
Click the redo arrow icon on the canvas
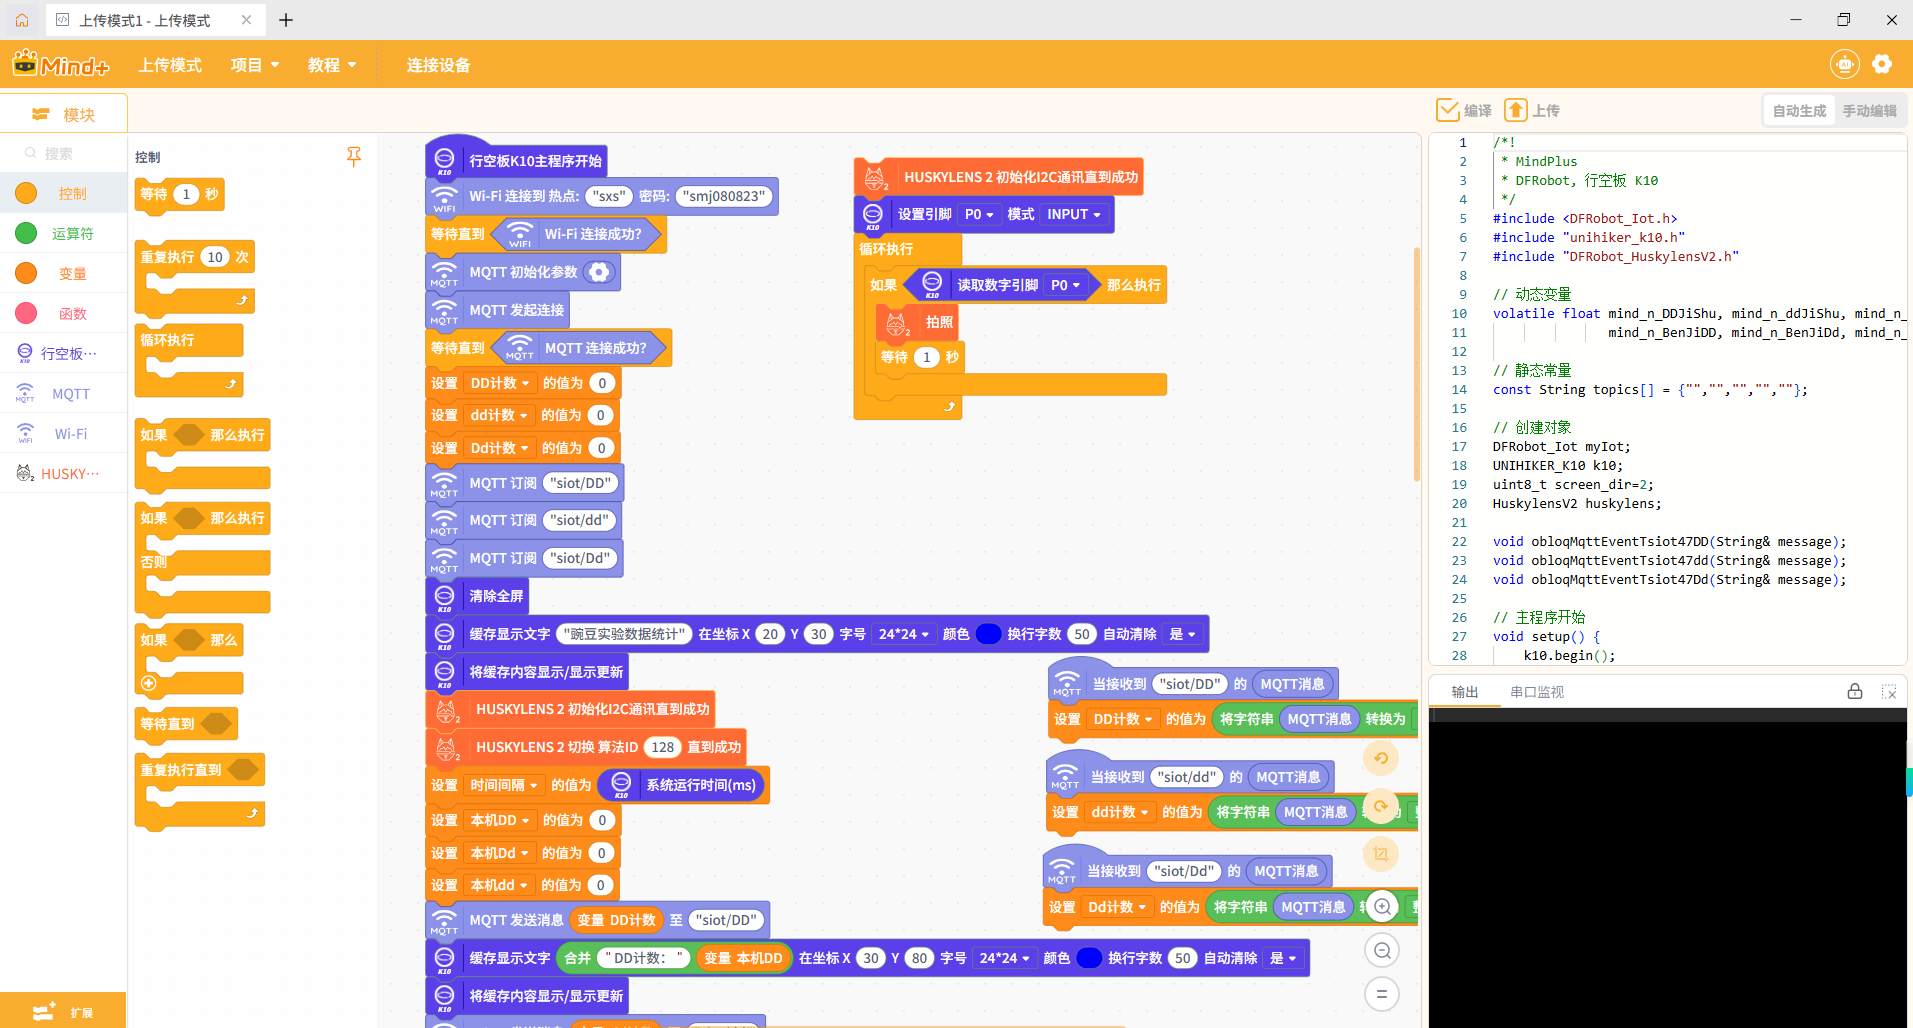tap(1381, 806)
